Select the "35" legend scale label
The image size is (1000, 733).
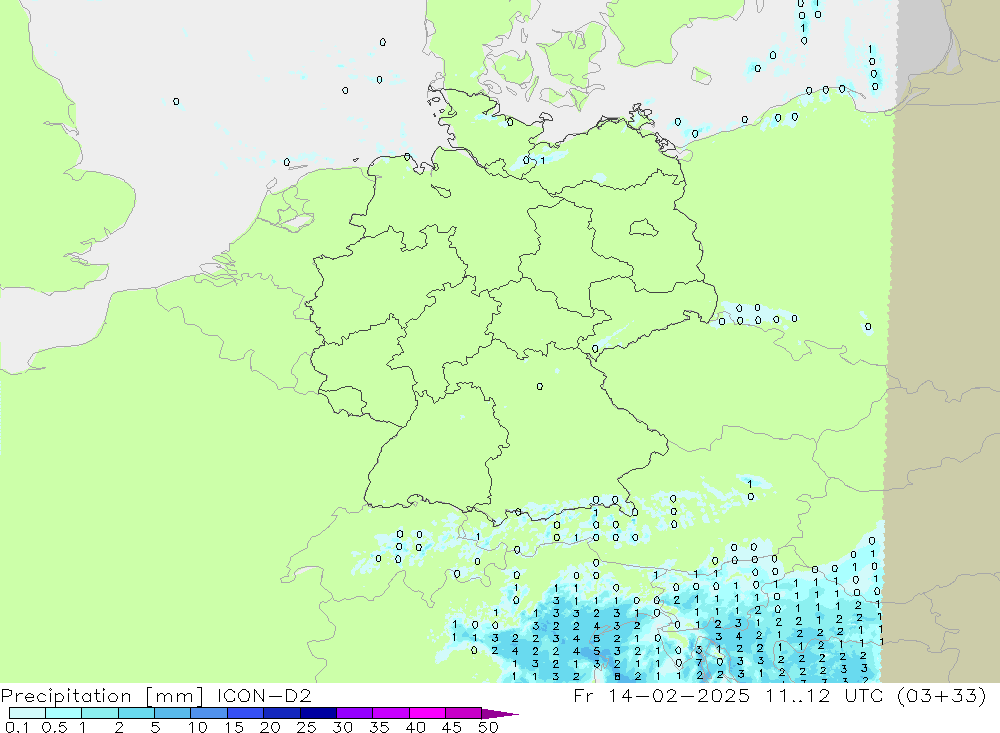click(379, 727)
